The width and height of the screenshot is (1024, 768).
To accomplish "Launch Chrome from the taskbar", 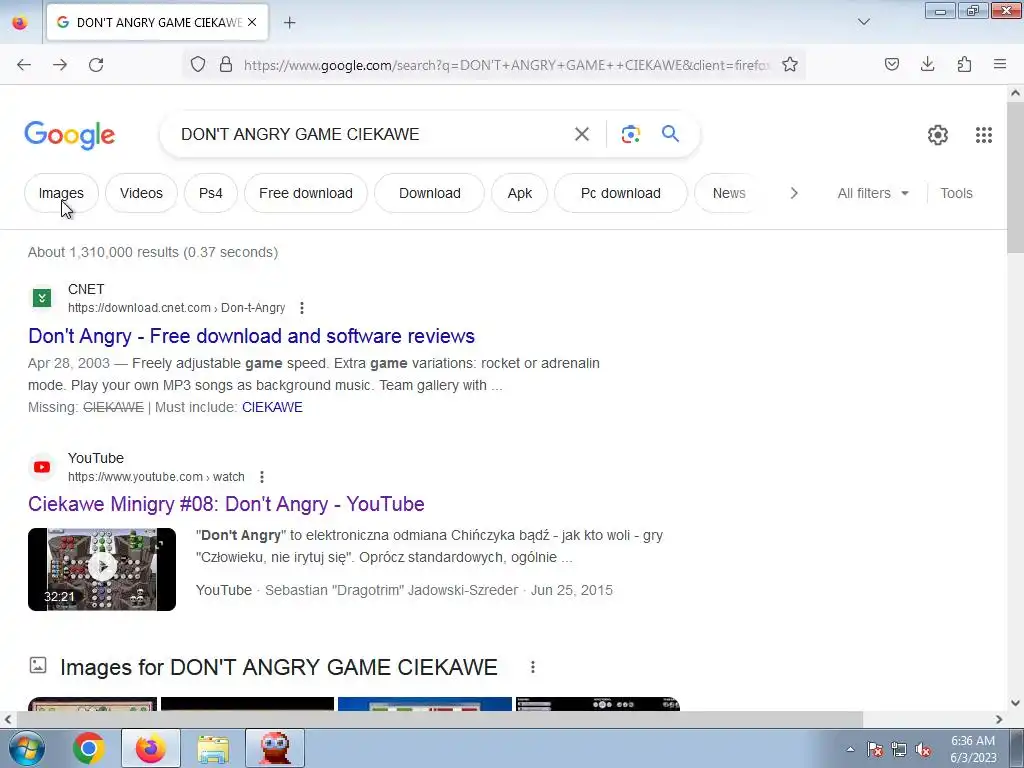I will [89, 748].
